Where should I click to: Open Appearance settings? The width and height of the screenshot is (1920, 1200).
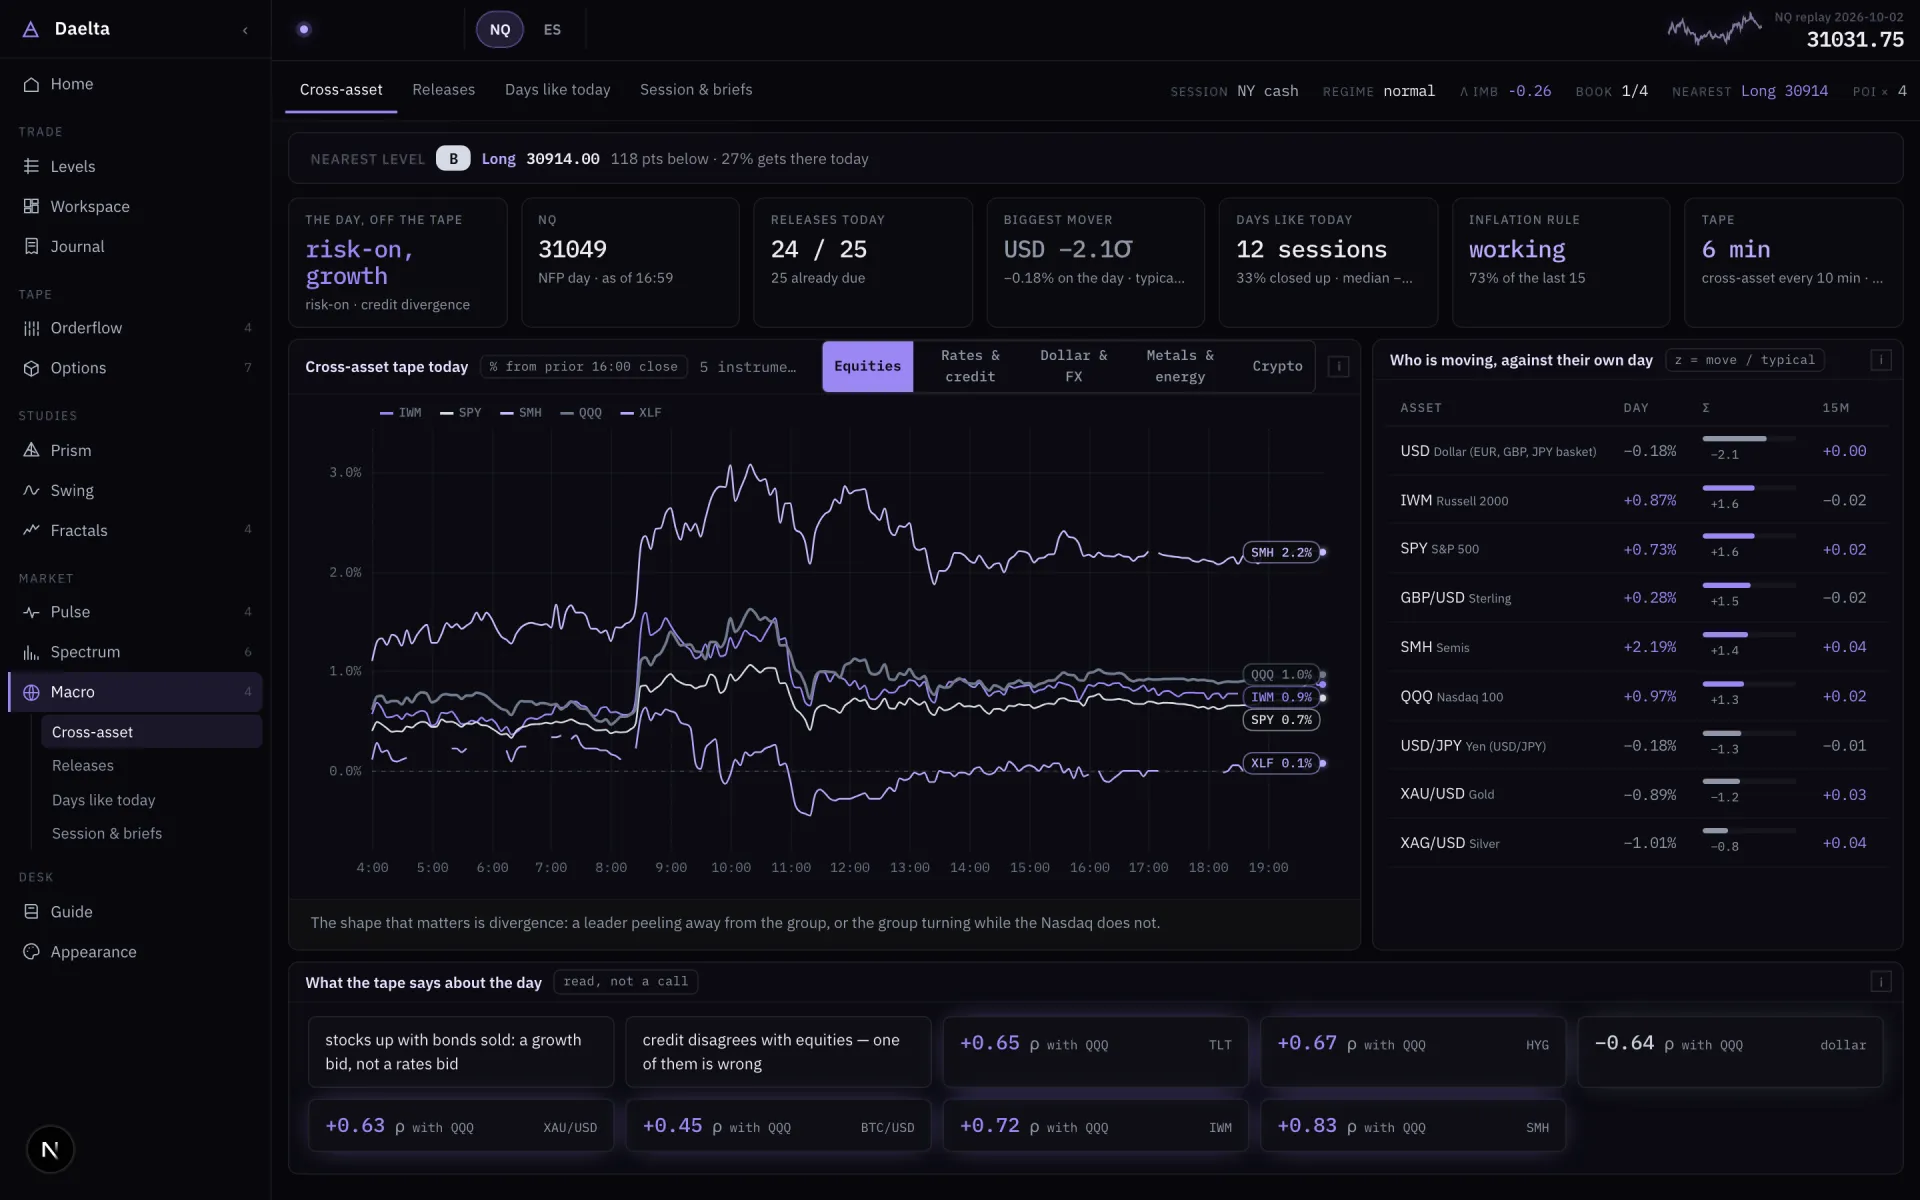(x=136, y=952)
